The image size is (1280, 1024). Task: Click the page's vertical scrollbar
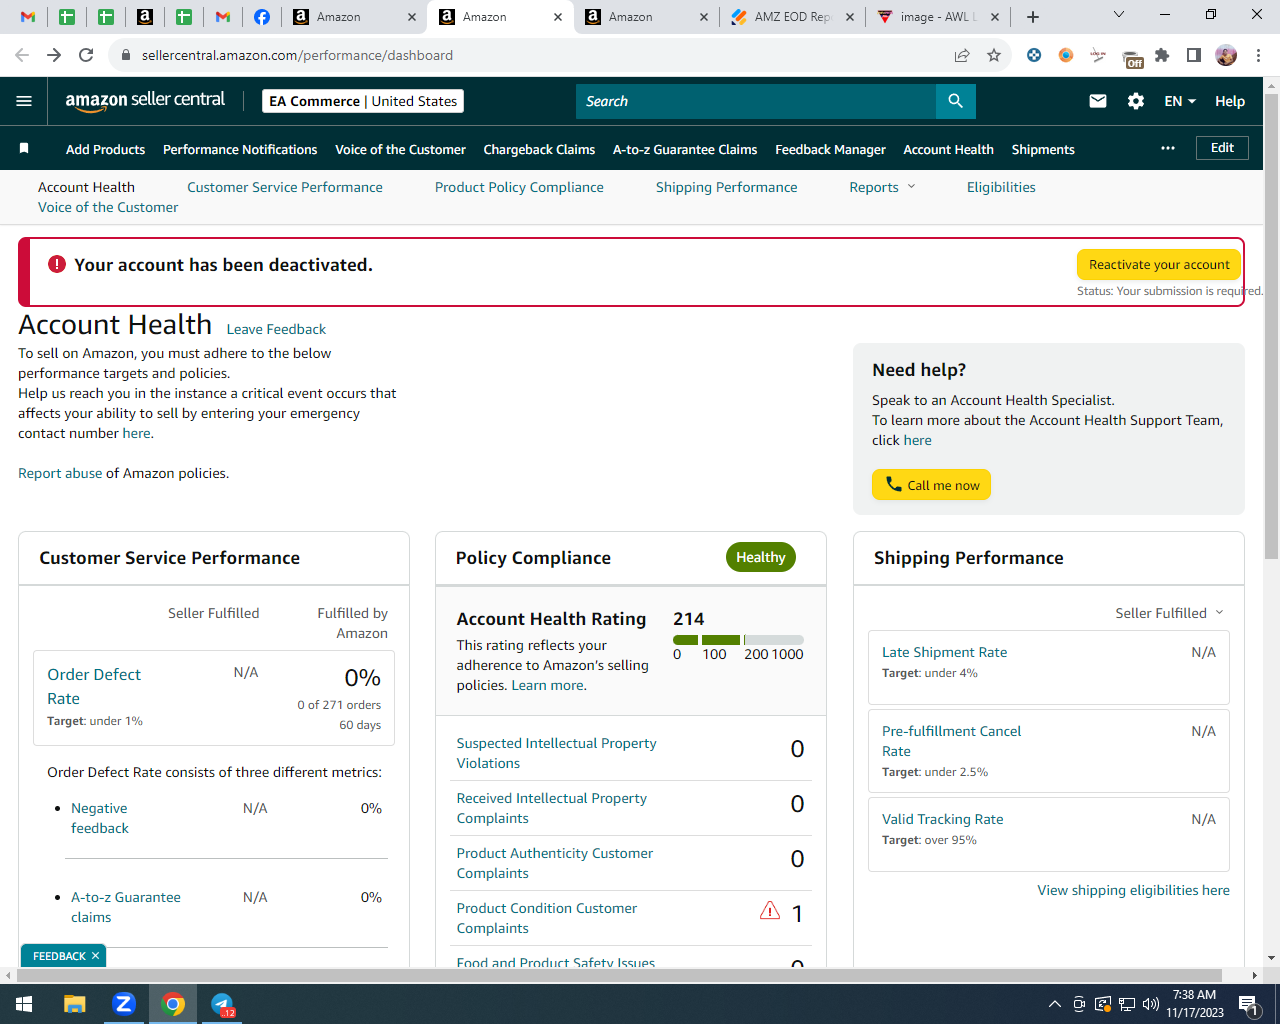[1271, 327]
